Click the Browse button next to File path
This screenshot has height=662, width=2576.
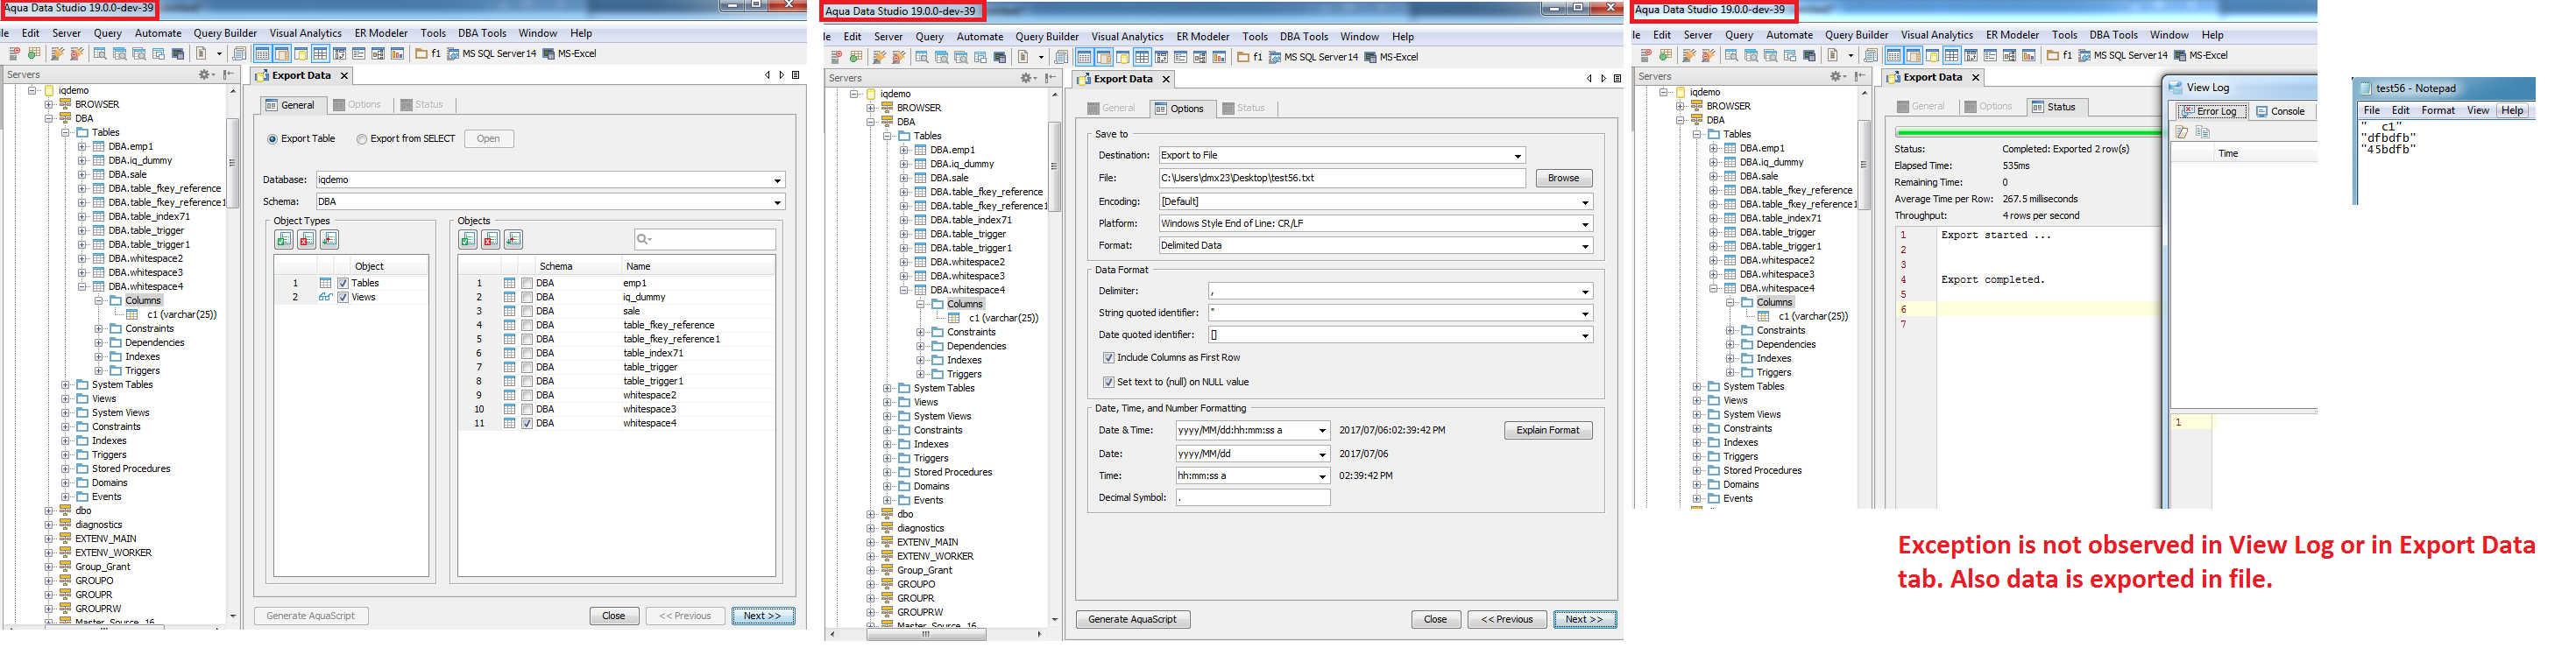click(x=1564, y=178)
